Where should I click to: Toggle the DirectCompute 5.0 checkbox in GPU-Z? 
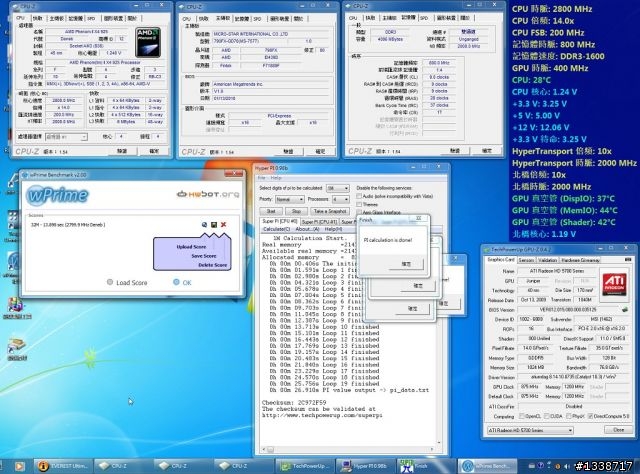pos(590,416)
